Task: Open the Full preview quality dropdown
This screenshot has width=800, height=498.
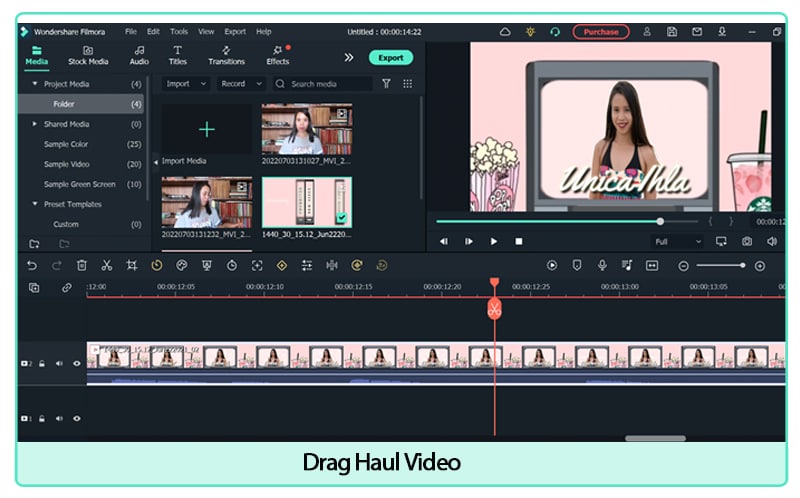Action: [678, 241]
